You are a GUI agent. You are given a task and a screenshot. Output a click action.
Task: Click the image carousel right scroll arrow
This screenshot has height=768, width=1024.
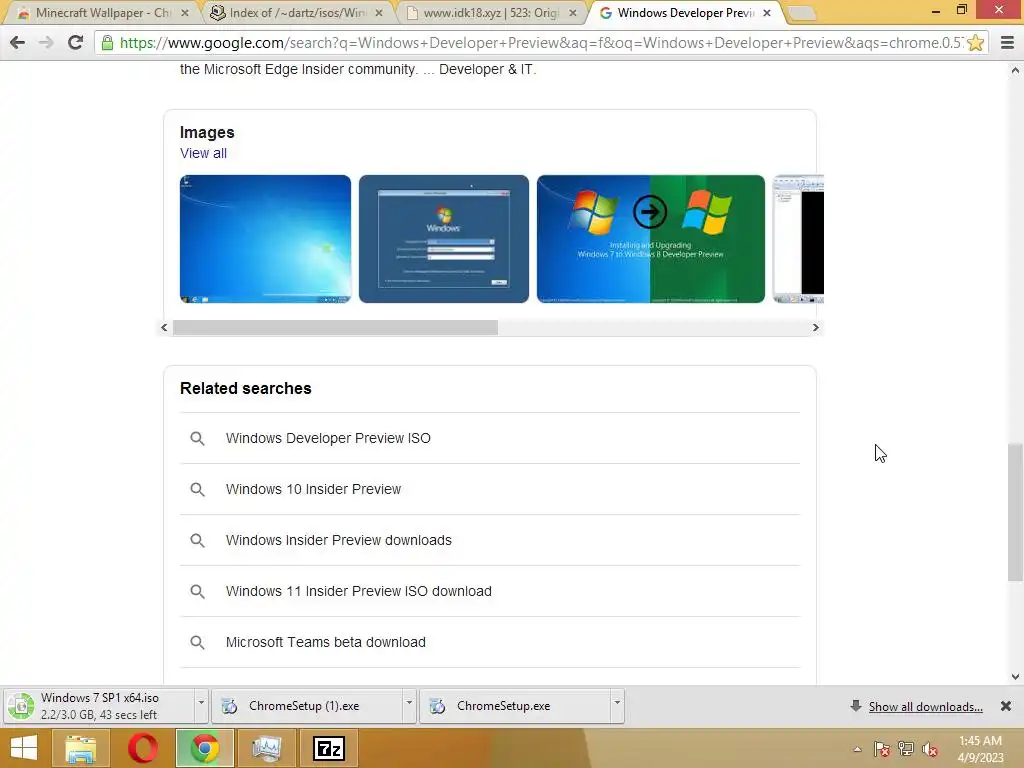(815, 327)
